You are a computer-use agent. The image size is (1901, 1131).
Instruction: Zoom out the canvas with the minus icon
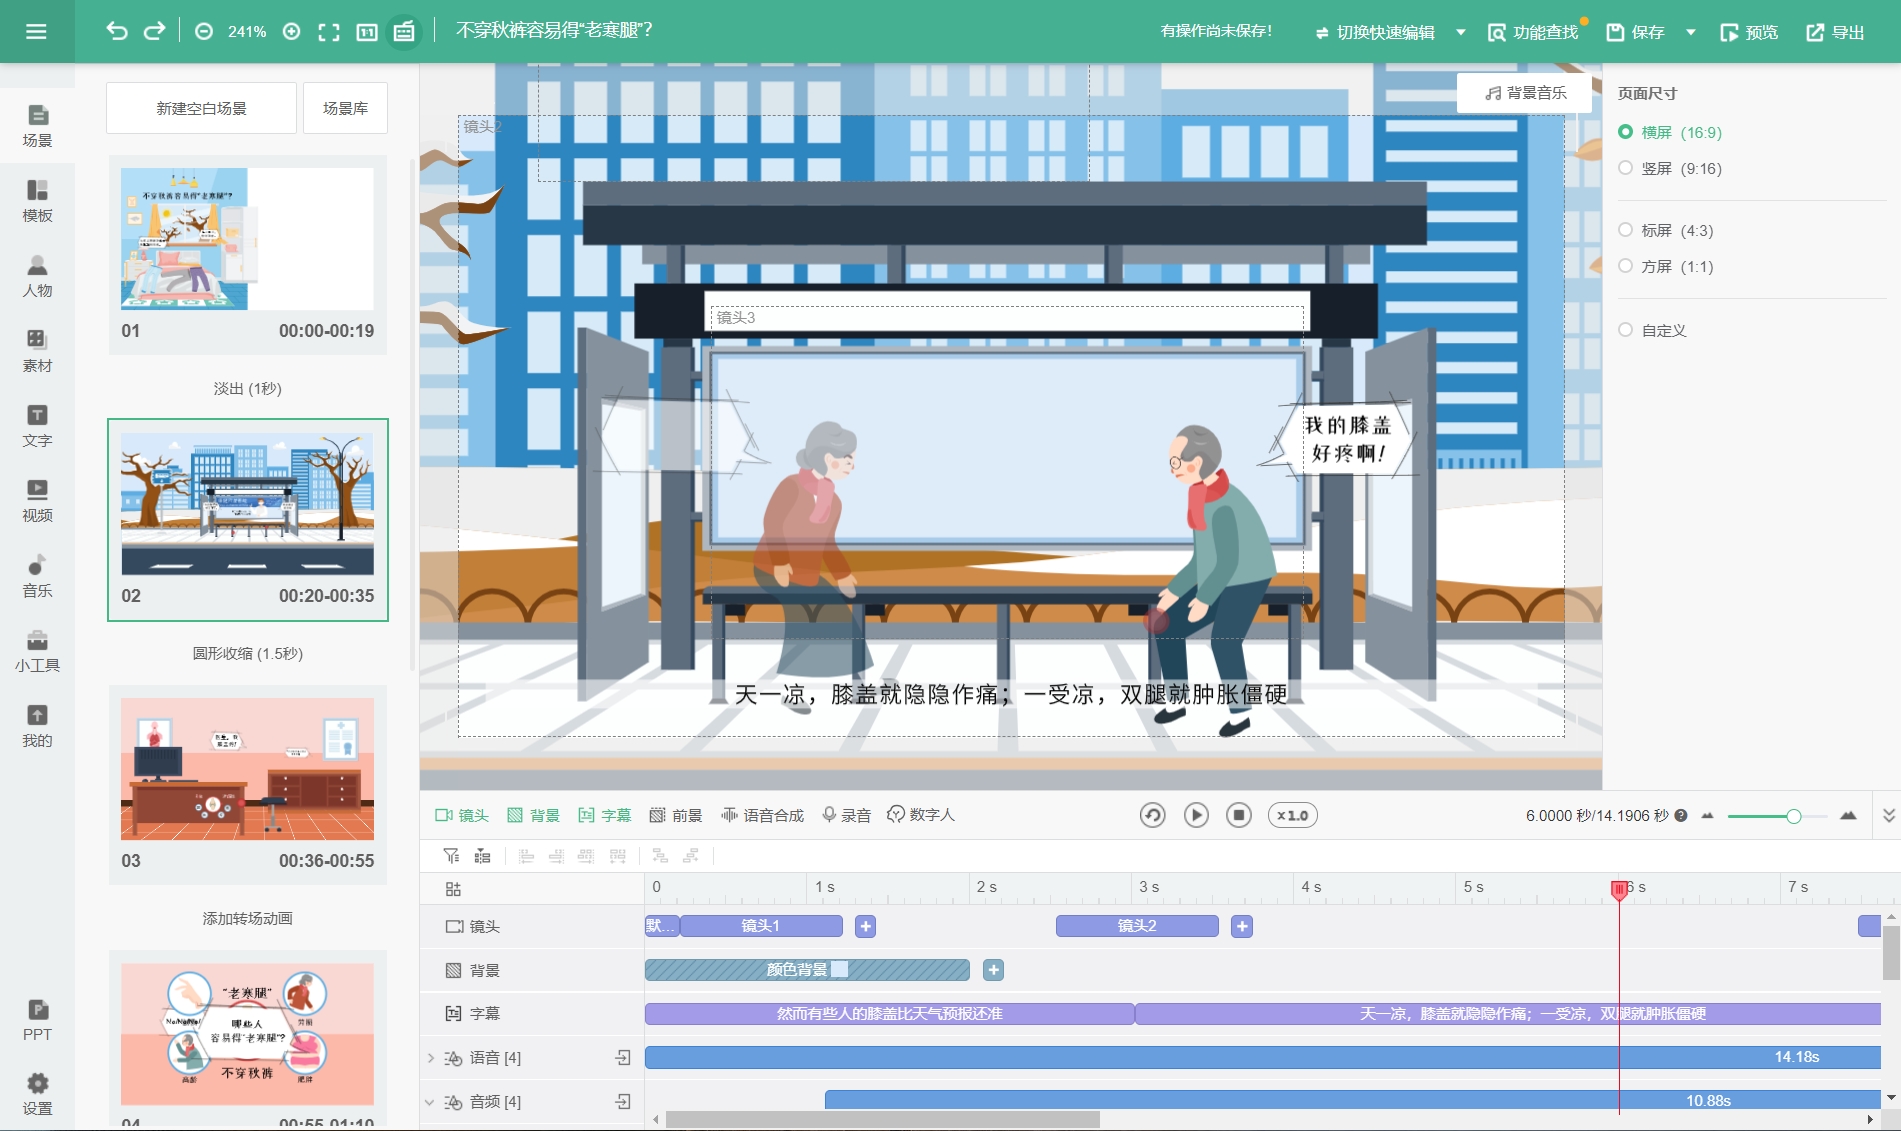pyautogui.click(x=204, y=32)
